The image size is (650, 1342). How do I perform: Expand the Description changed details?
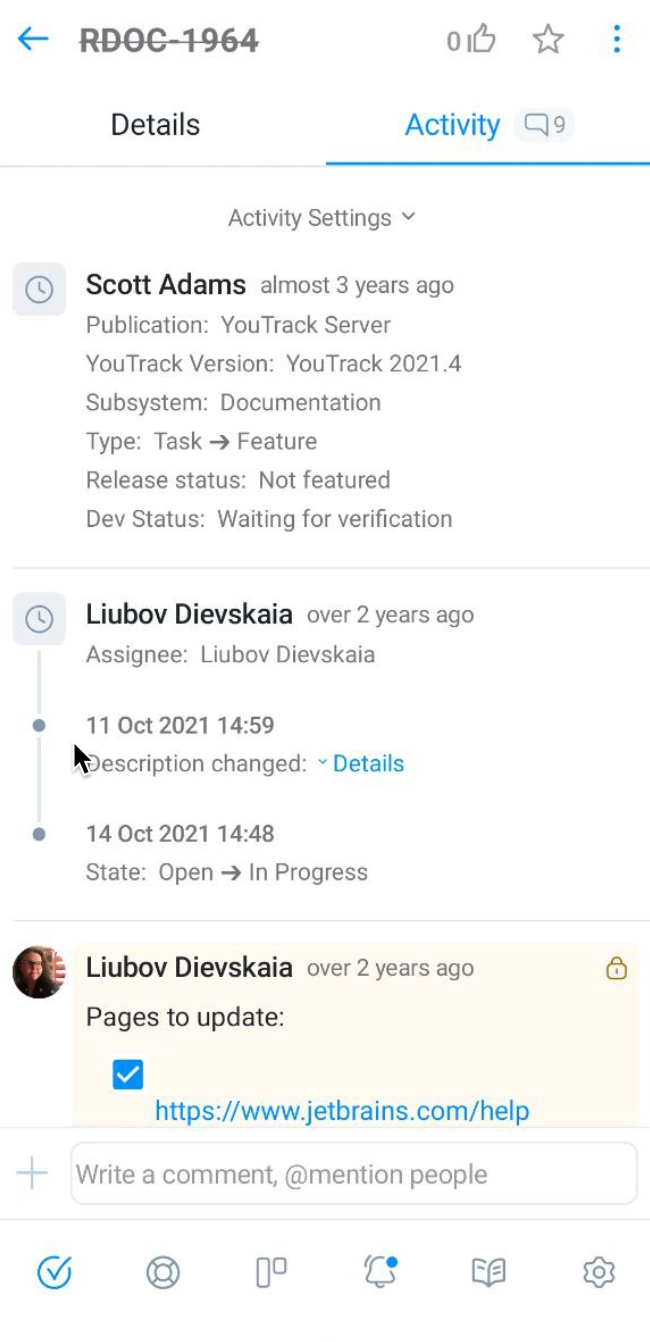[369, 763]
